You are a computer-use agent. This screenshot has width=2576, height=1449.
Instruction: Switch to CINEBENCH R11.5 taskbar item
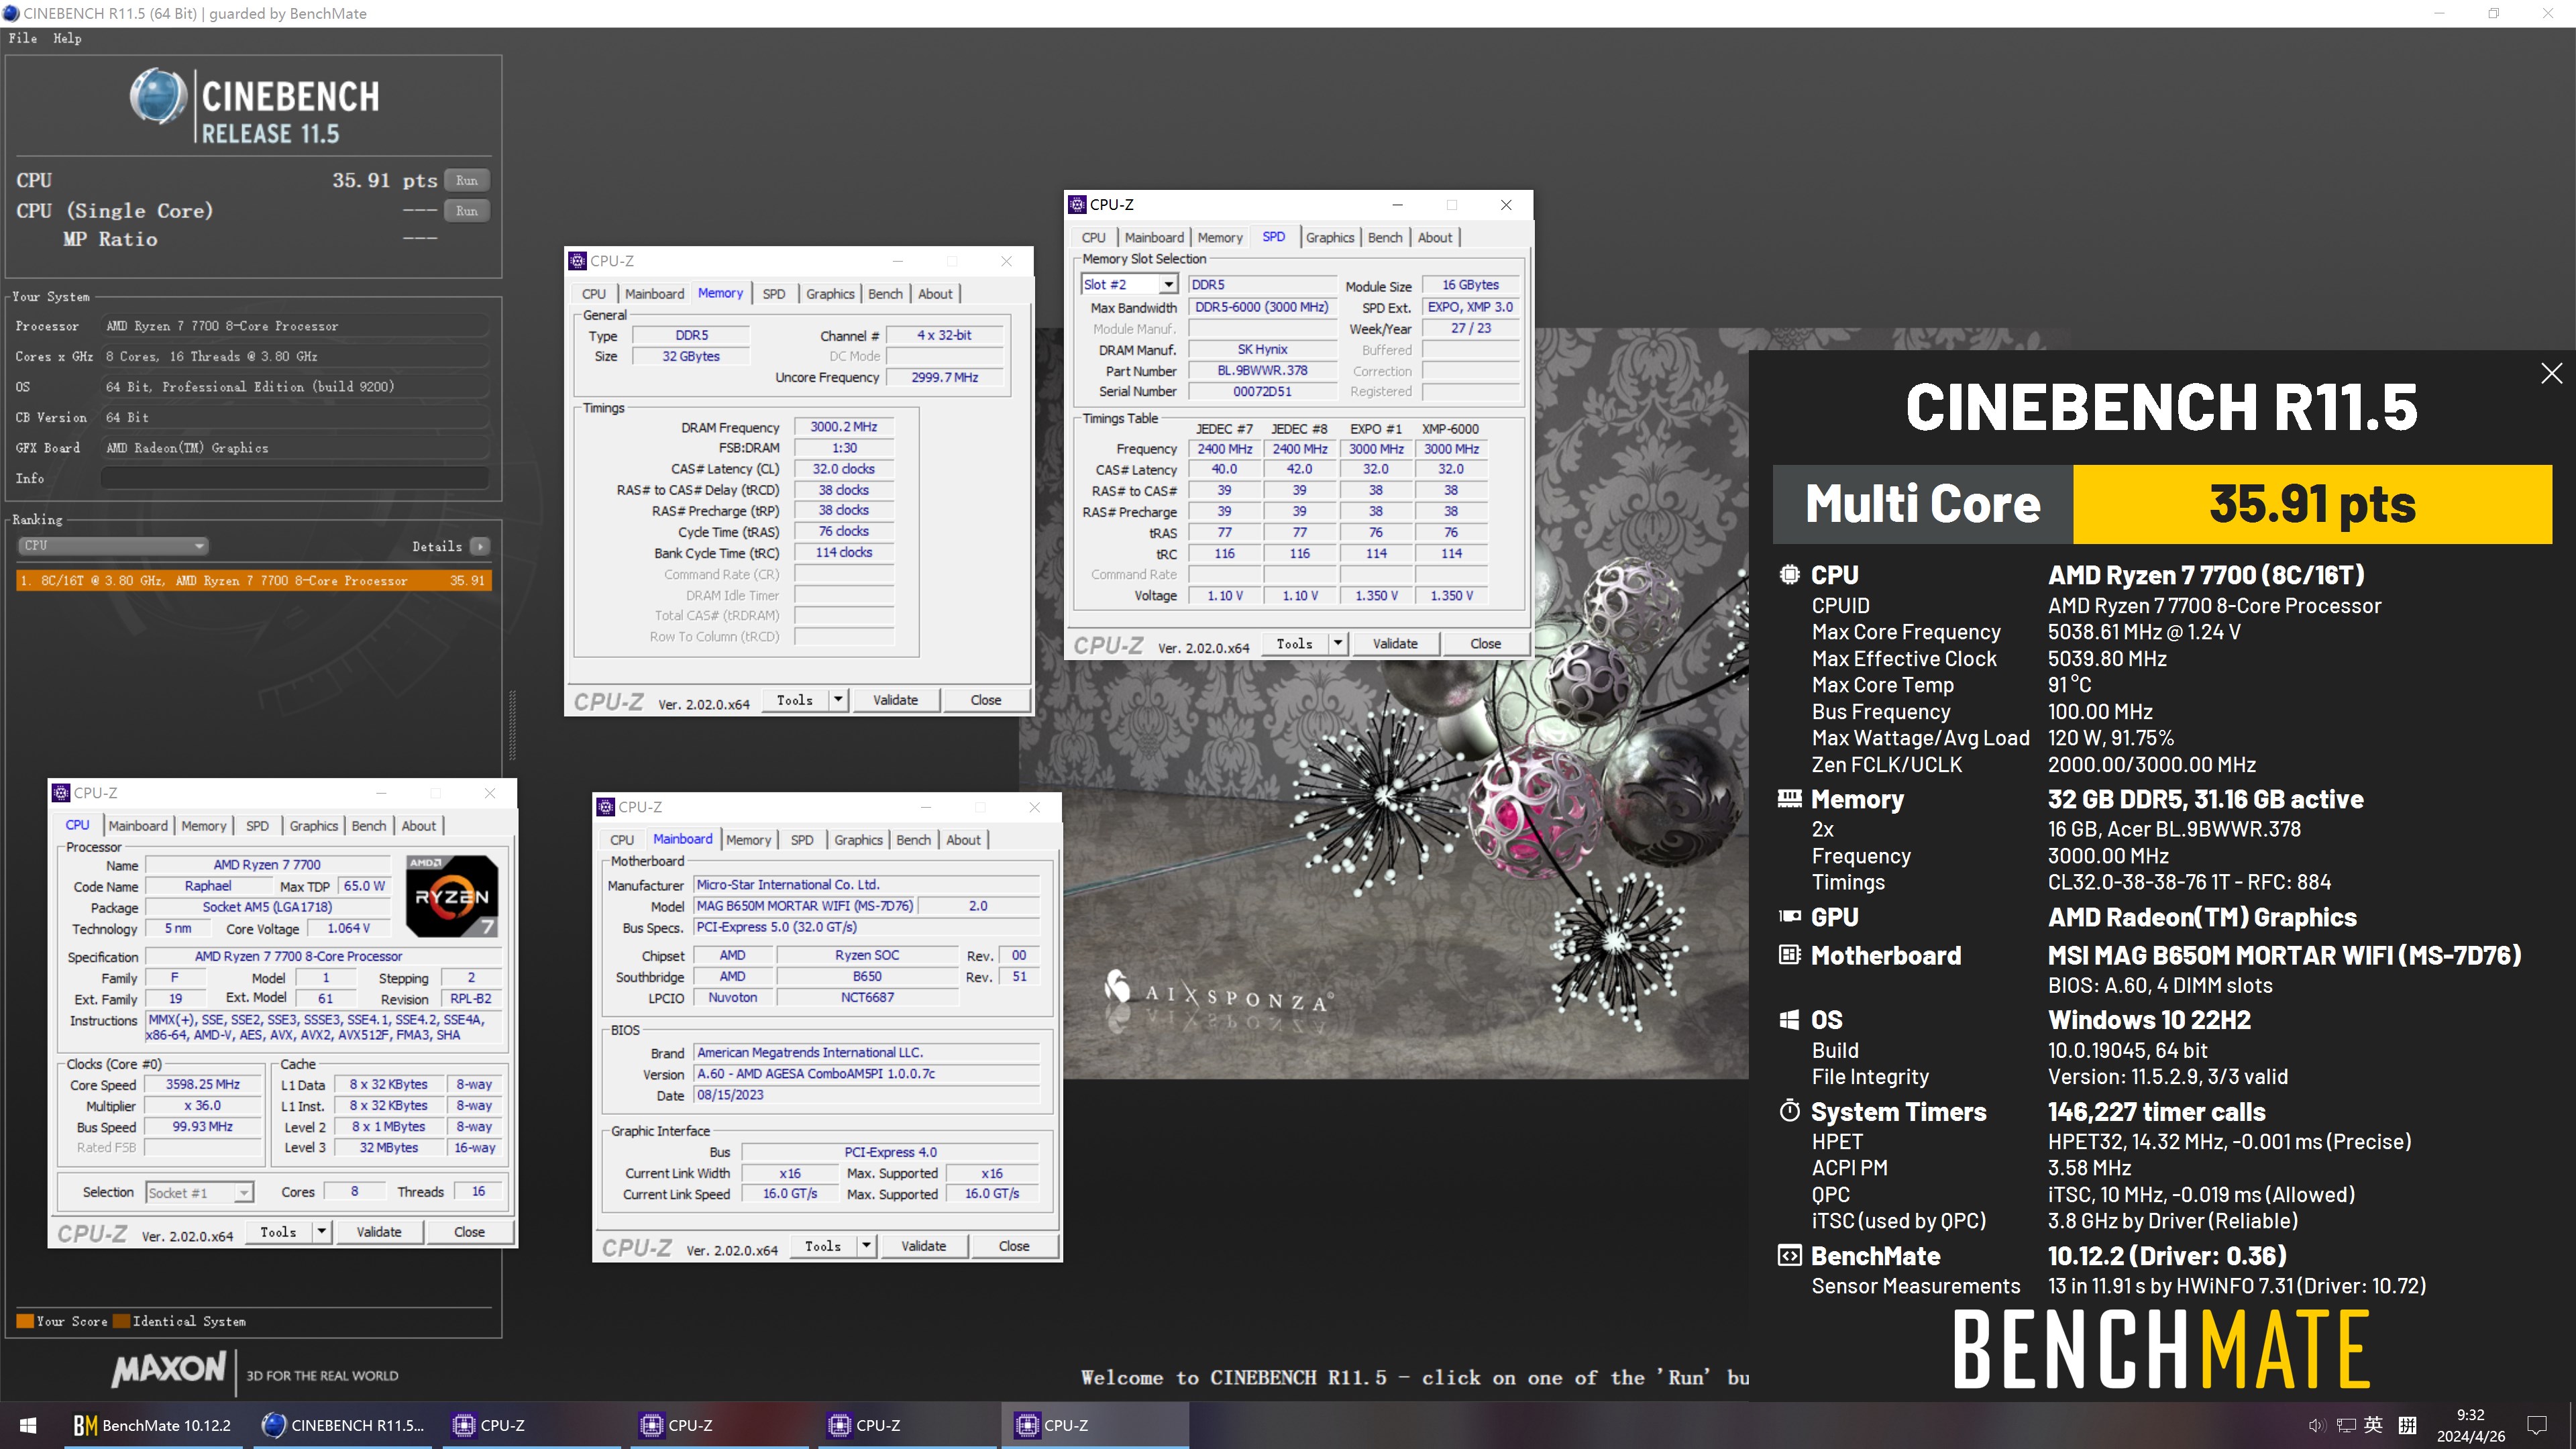343,1425
